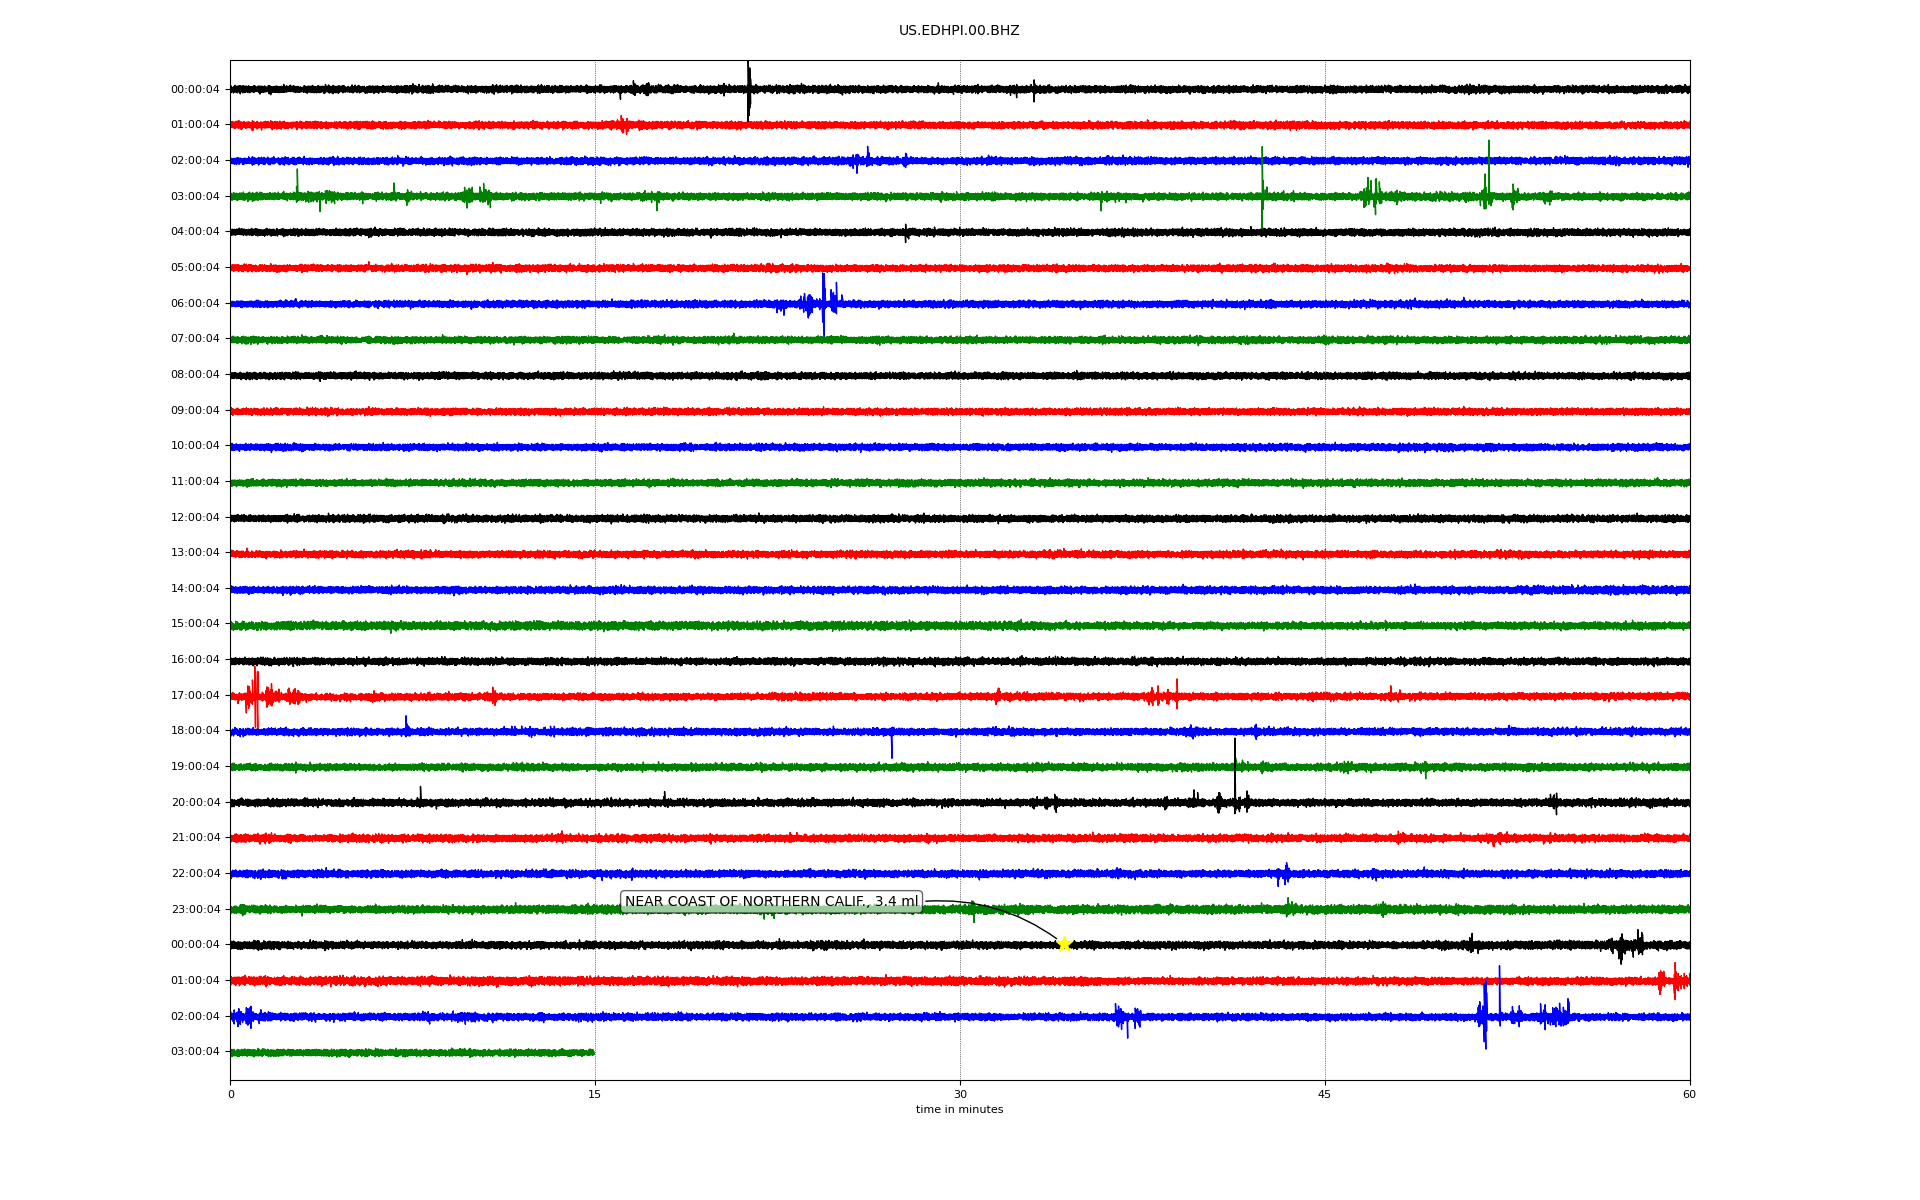This screenshot has width=1920, height=1200.
Task: Click the 15 minute x-axis tick label
Action: (595, 1094)
